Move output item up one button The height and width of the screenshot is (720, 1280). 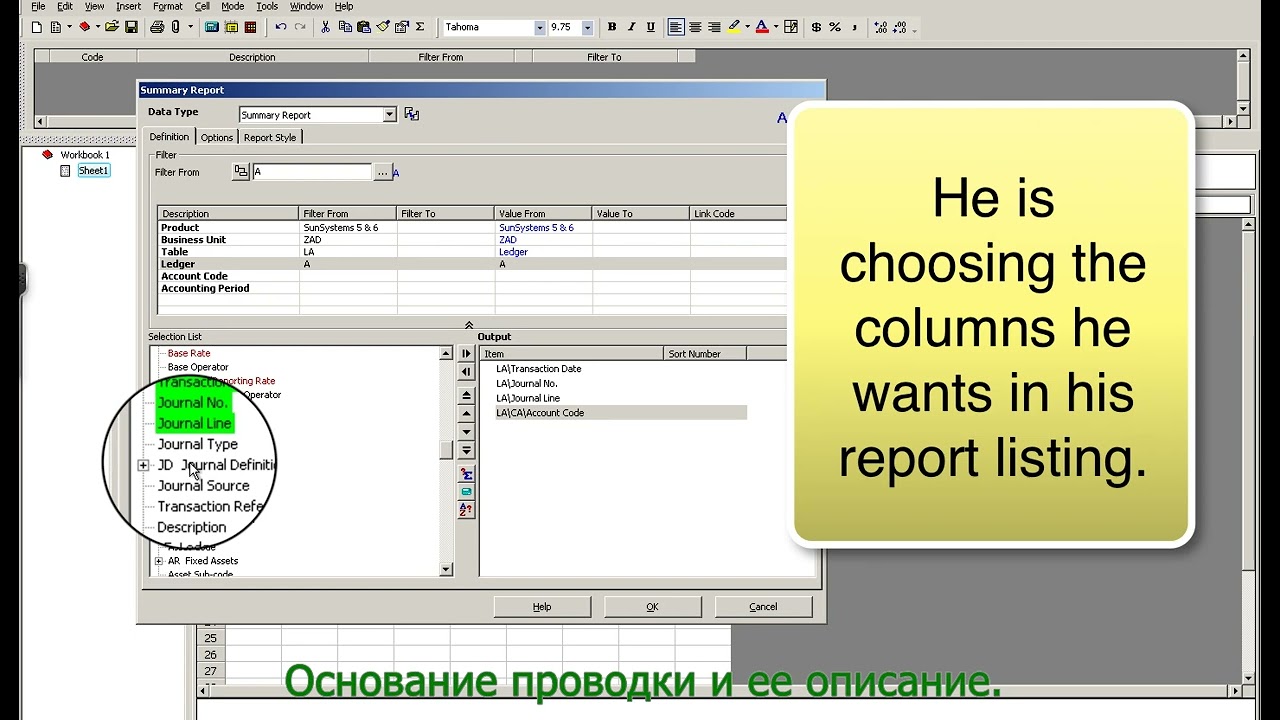466,414
